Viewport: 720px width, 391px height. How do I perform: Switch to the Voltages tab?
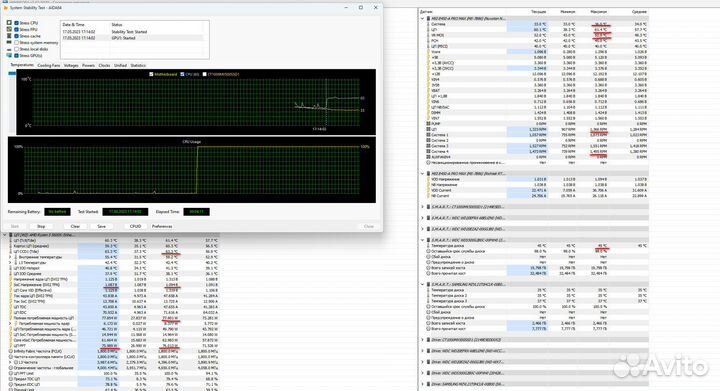click(71, 66)
